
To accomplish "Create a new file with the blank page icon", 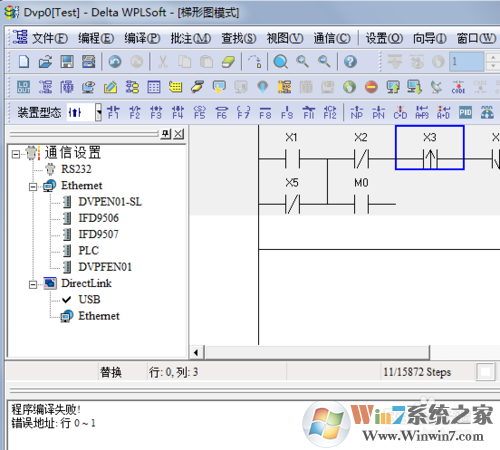I will [x=24, y=62].
